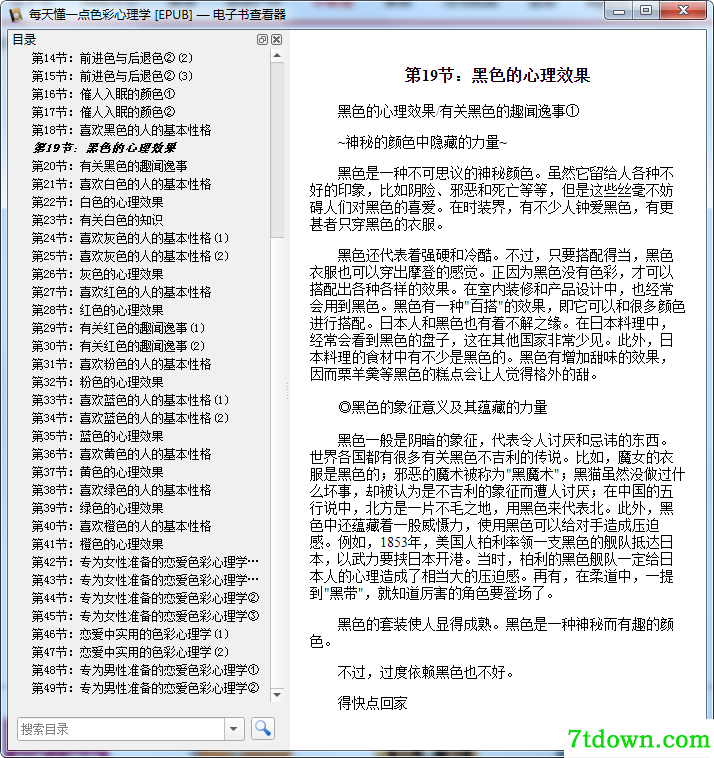Open the truncated 第42节 entry

coord(145,562)
